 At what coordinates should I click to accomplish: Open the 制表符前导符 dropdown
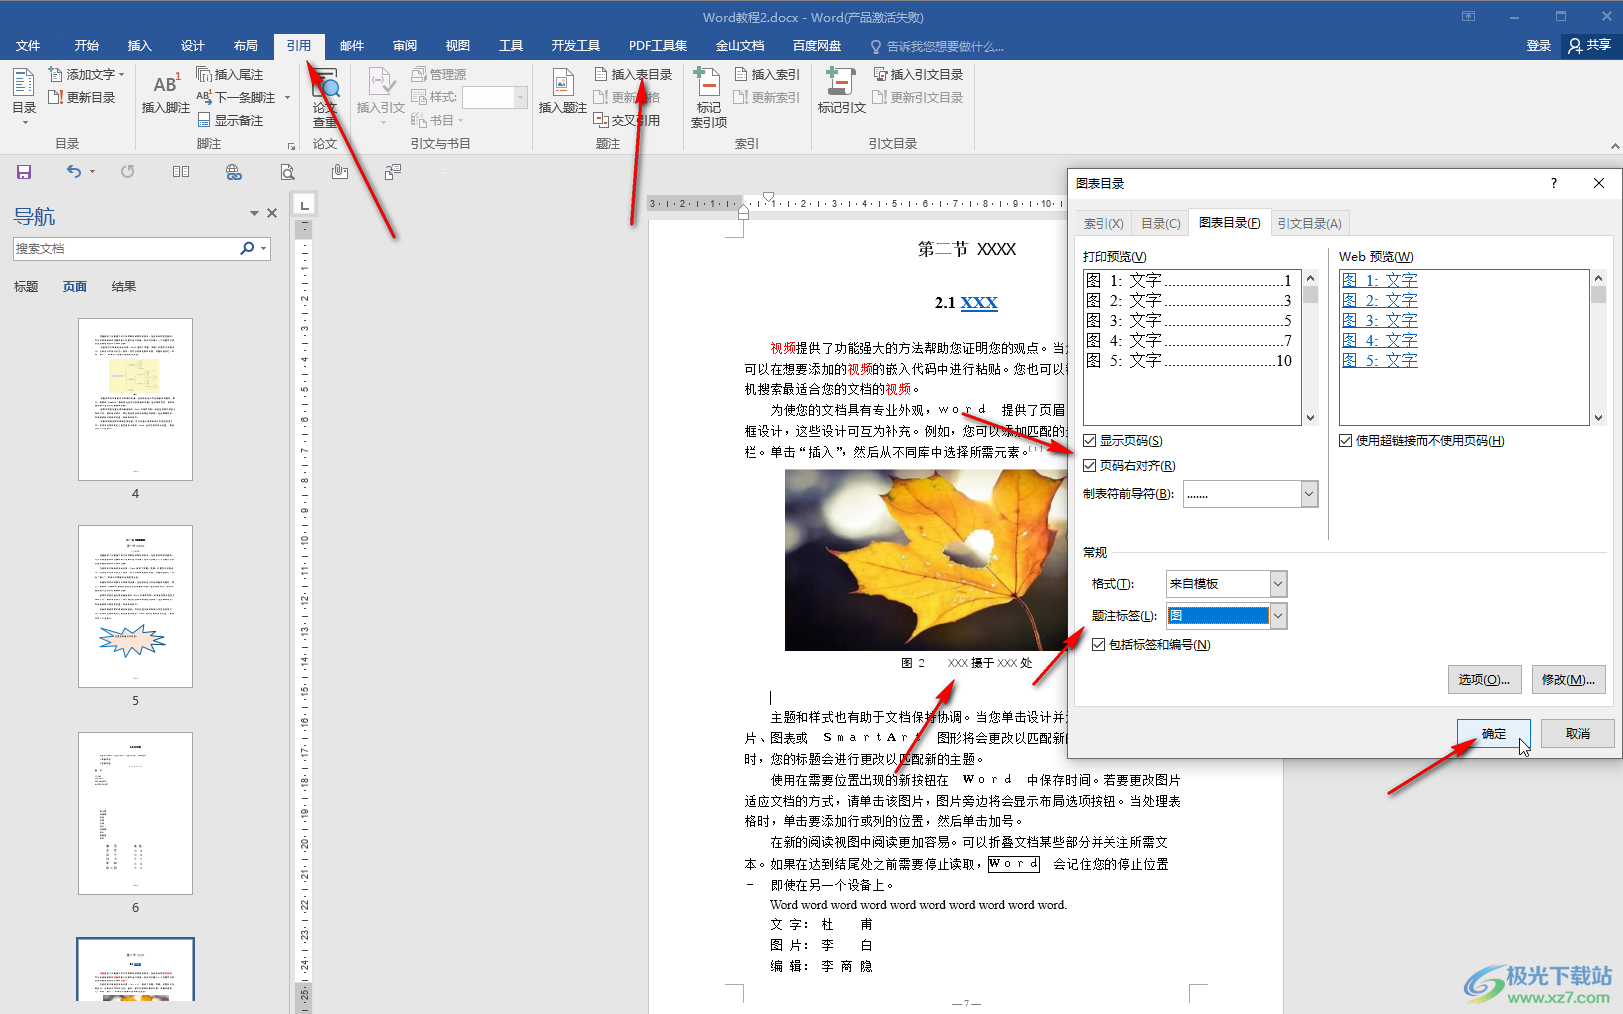[x=1308, y=494]
